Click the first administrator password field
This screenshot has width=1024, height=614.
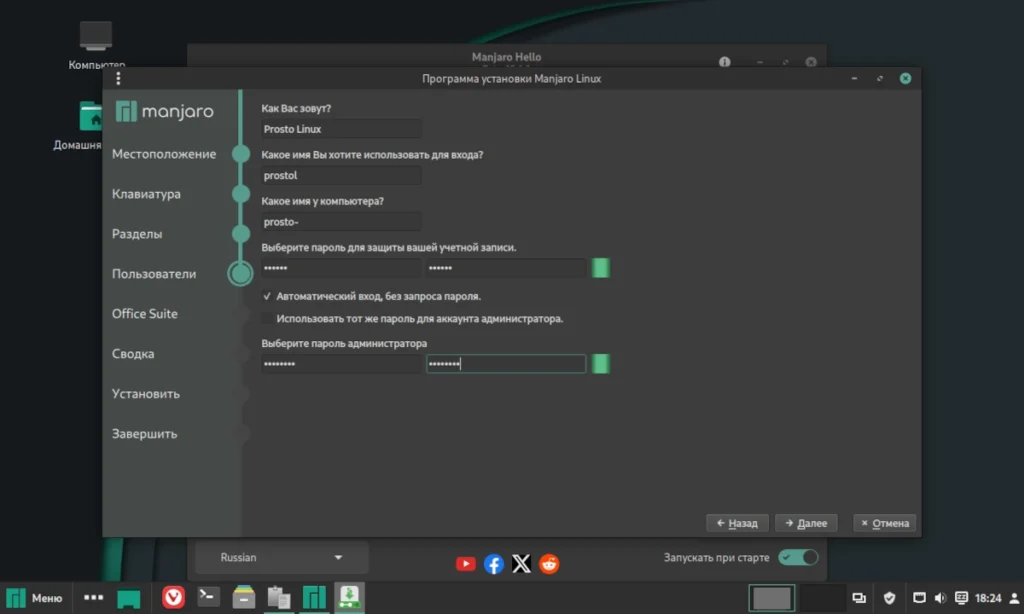(341, 364)
